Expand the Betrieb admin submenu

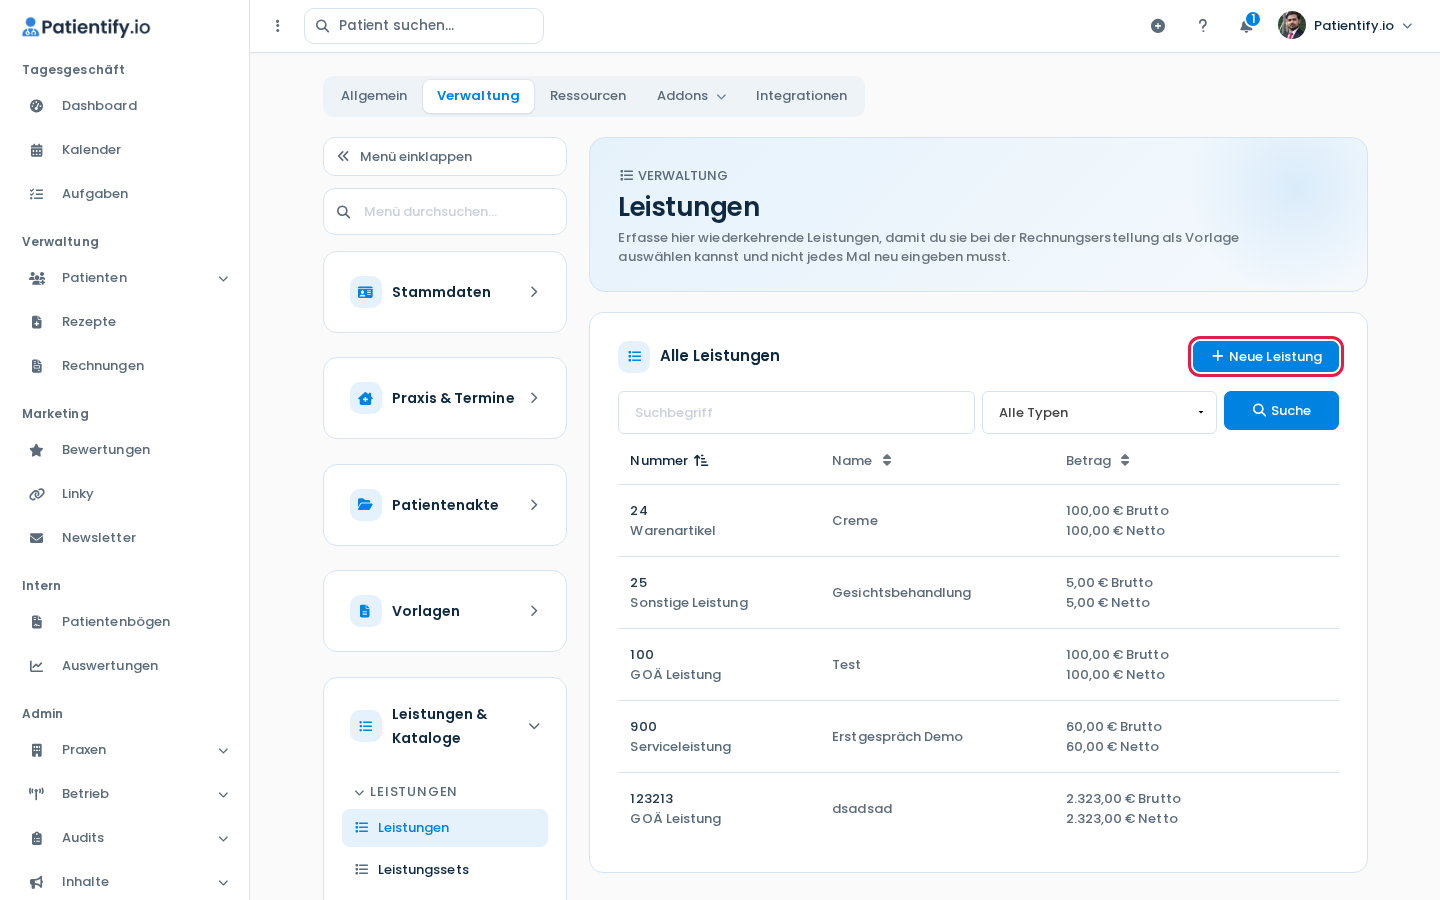[223, 795]
